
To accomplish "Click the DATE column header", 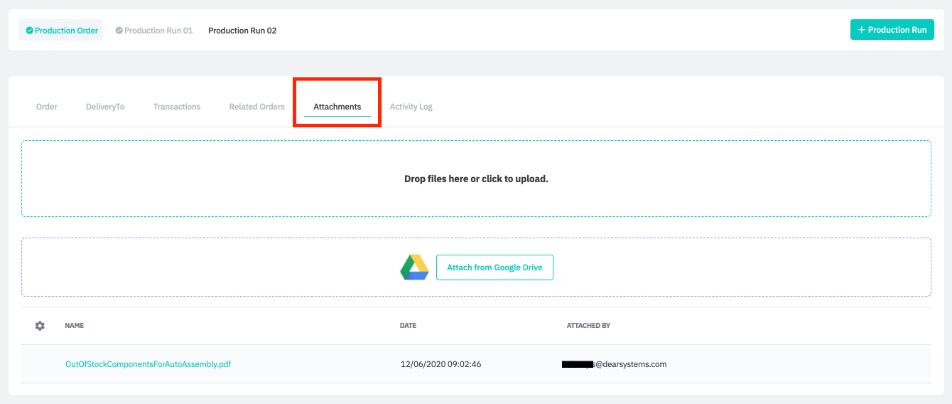I will [407, 326].
